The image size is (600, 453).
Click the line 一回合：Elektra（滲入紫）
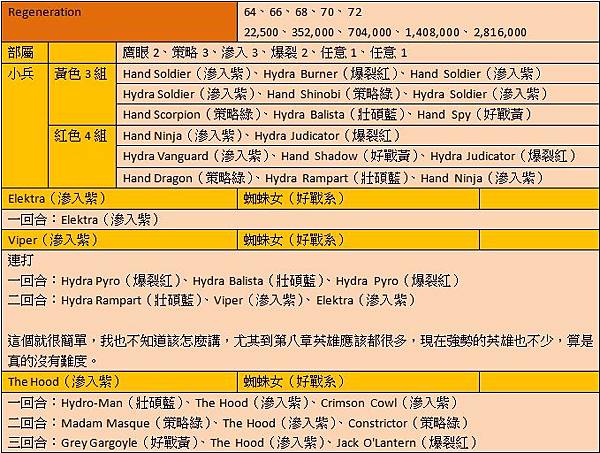83,220
